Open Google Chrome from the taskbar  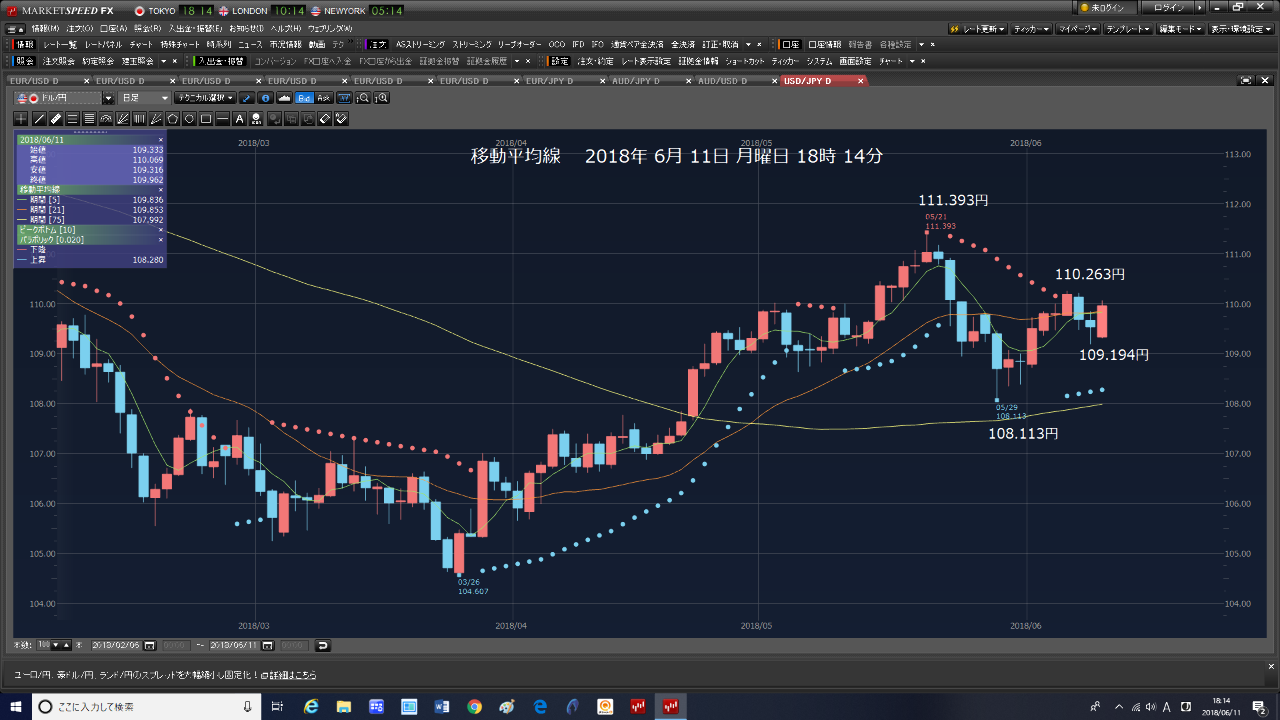point(474,707)
